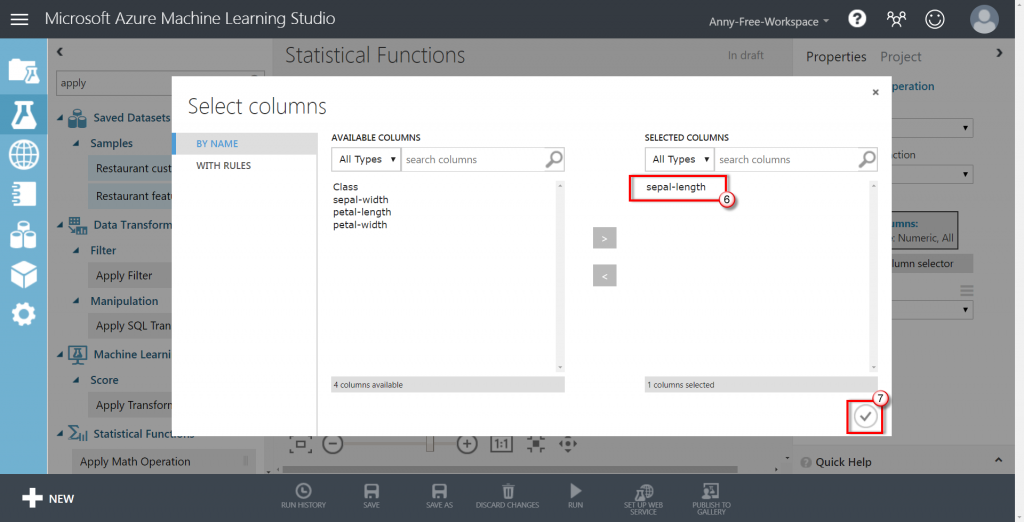The height and width of the screenshot is (522, 1024).
Task: Click the available columns search field
Action: [473, 159]
